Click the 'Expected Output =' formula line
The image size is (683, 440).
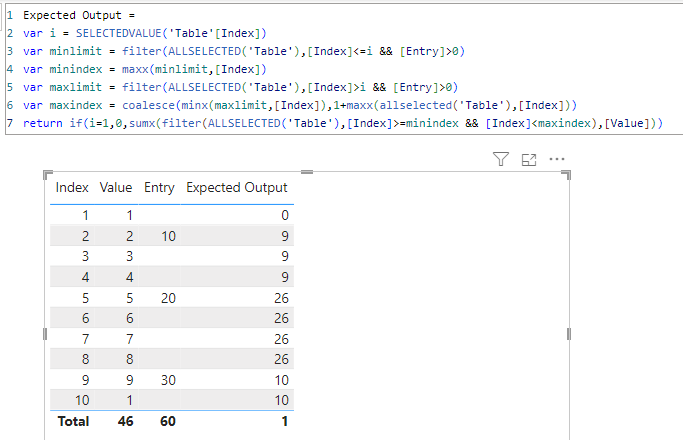pyautogui.click(x=79, y=15)
